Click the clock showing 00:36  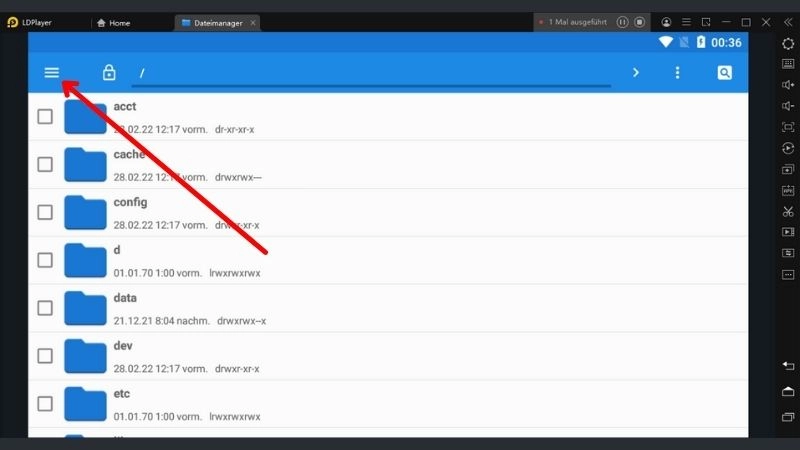click(x=726, y=42)
